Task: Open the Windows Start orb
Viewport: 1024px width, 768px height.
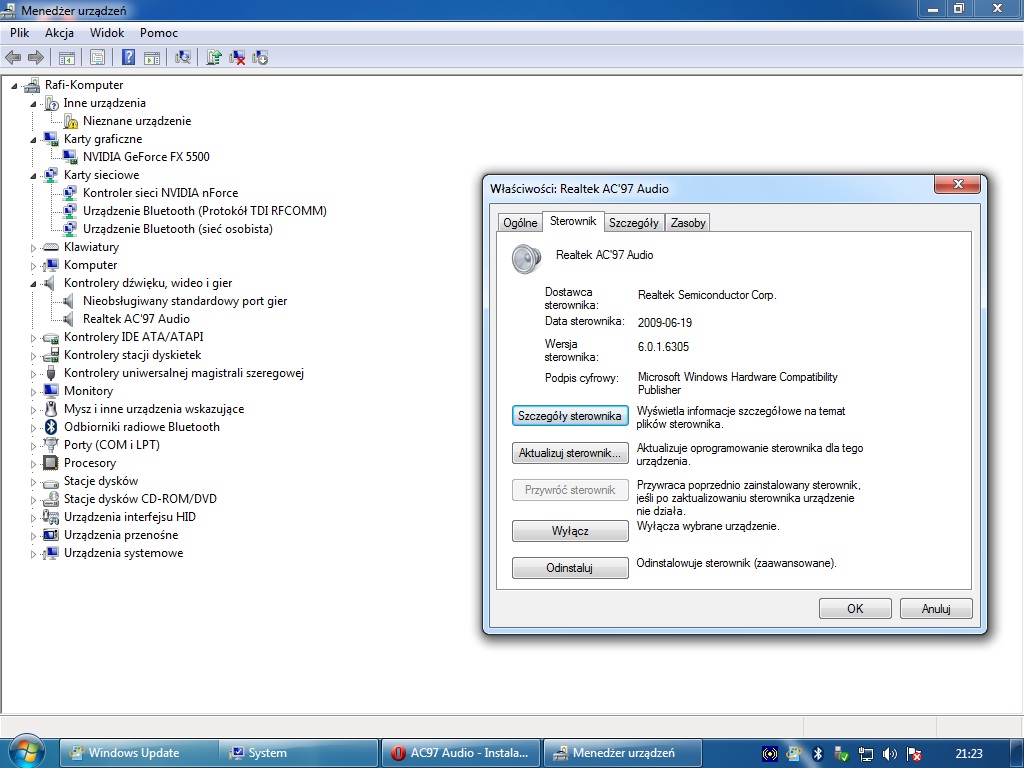Action: (27, 752)
